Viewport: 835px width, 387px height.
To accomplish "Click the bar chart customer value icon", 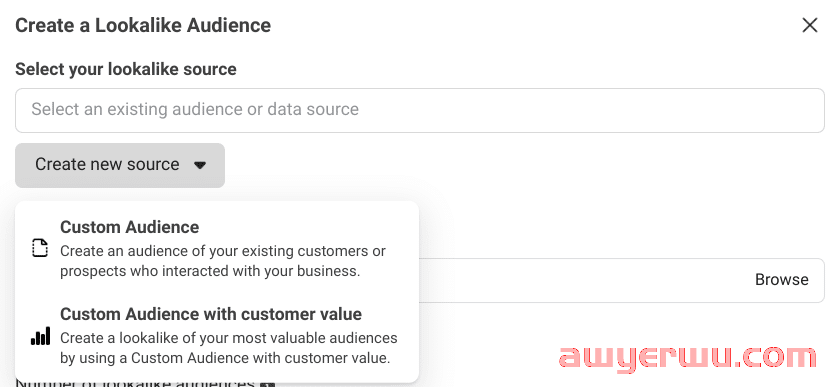I will (x=40, y=336).
